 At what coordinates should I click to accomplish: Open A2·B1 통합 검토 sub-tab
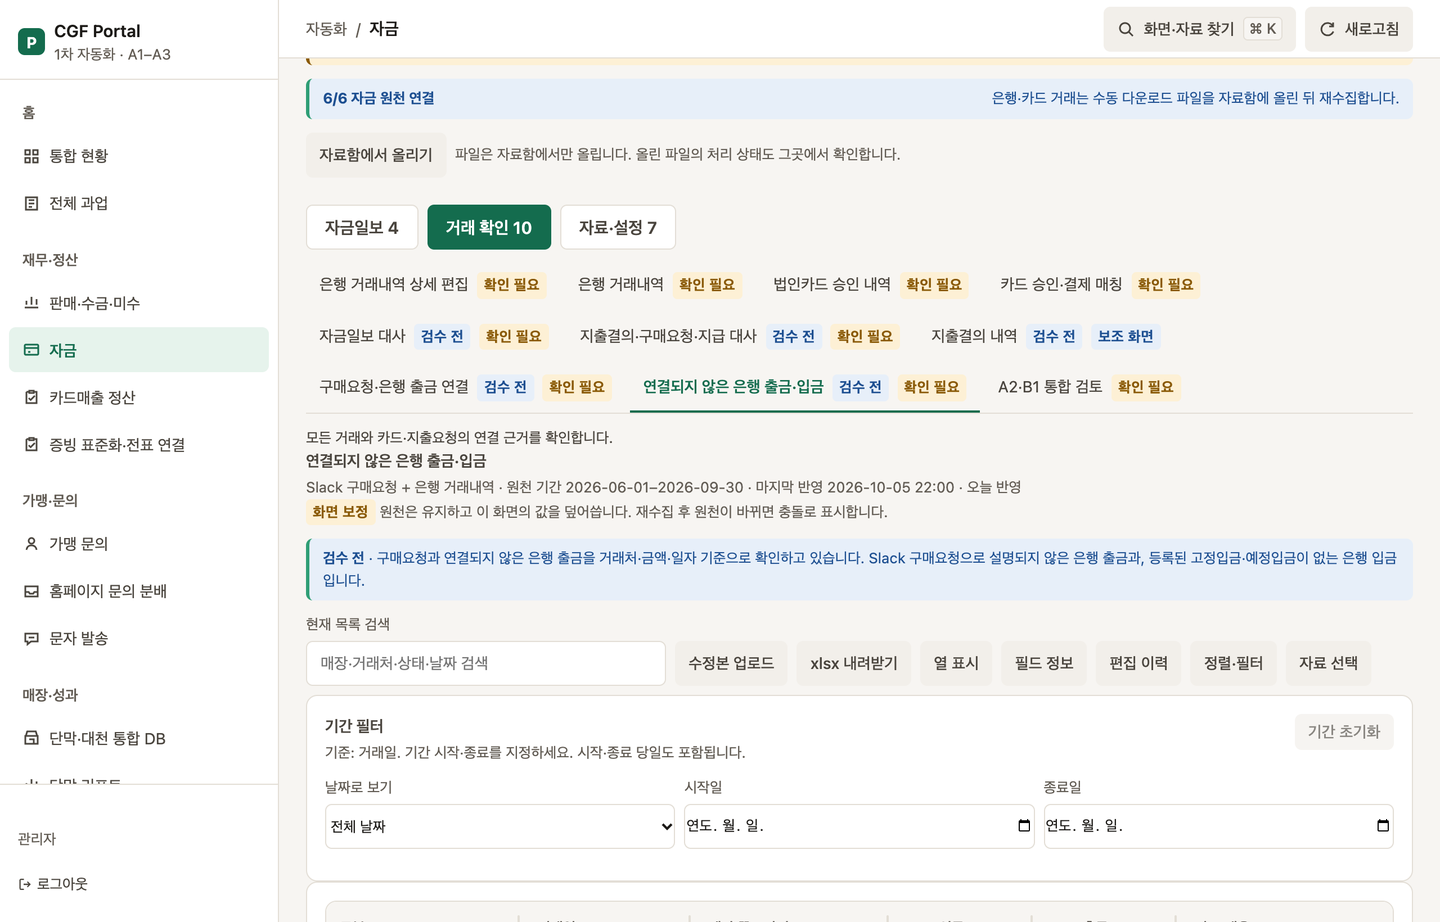pos(1089,387)
